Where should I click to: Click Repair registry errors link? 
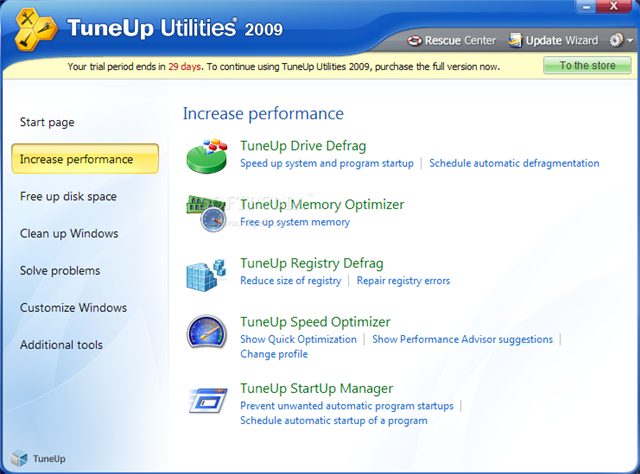(403, 280)
